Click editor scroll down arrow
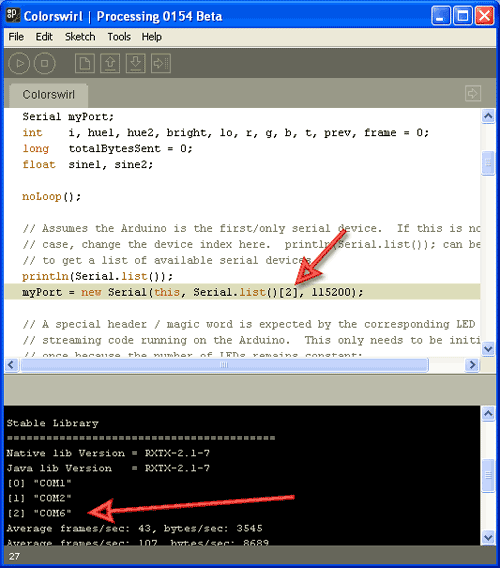 (x=488, y=349)
